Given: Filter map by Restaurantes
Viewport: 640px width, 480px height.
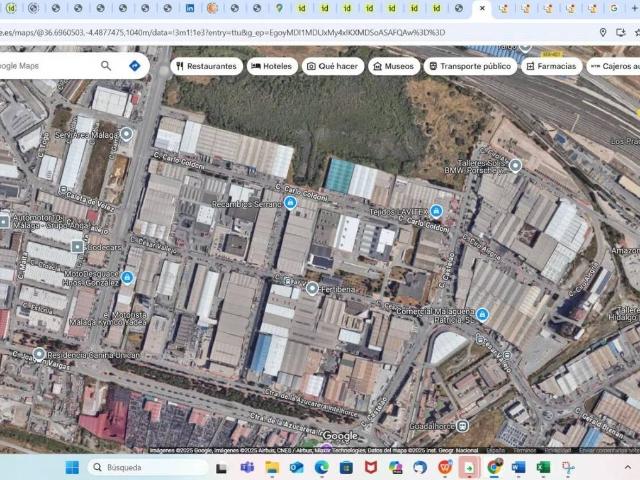Looking at the screenshot, I should [x=206, y=67].
